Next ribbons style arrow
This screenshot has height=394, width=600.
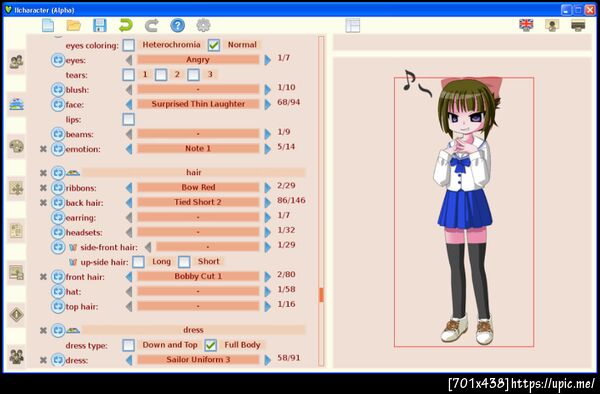click(267, 188)
